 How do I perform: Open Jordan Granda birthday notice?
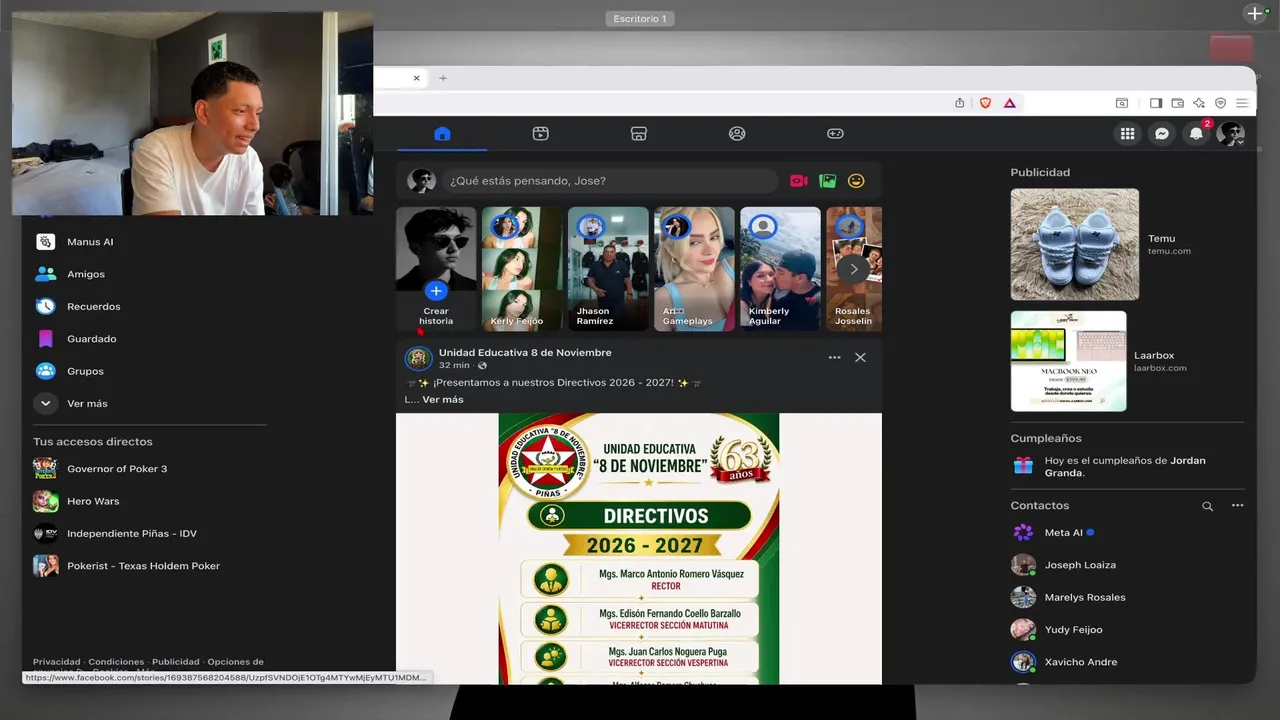[x=1127, y=466]
